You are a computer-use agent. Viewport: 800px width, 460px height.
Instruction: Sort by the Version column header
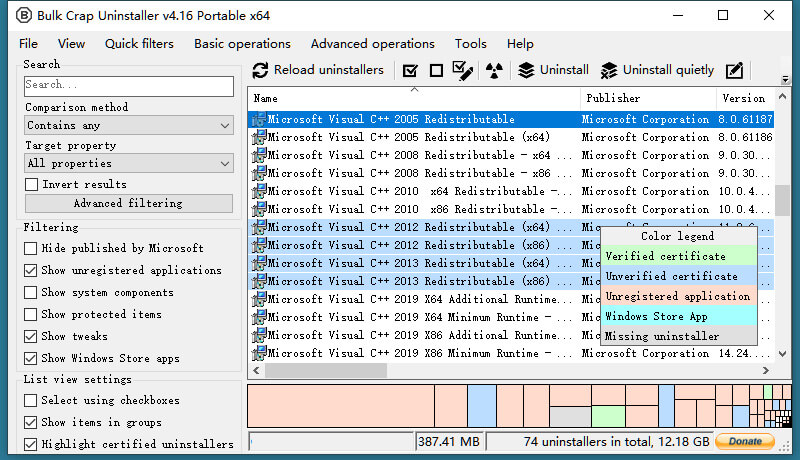(745, 98)
